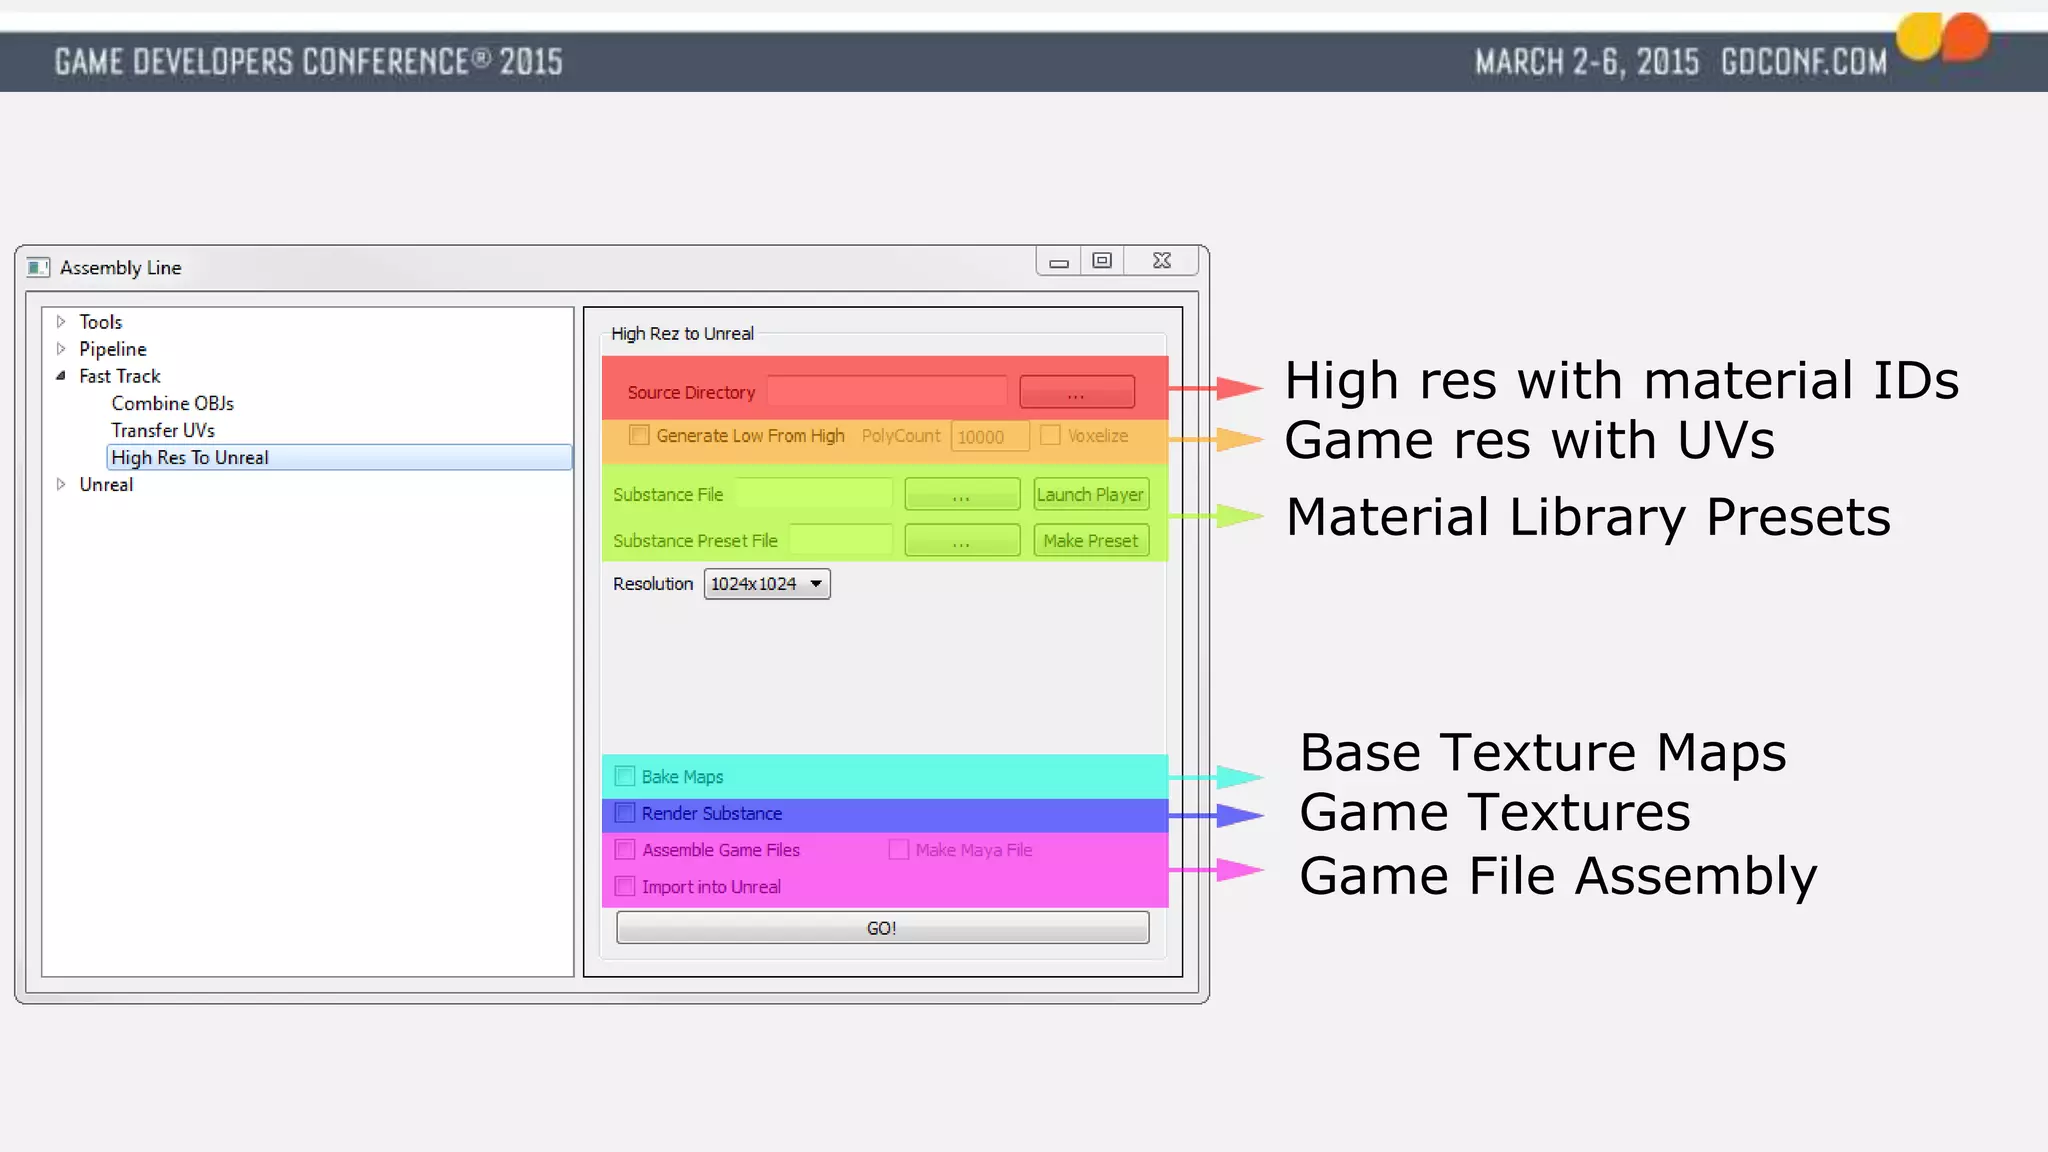Screen dimensions: 2048x1152
Task: Select High Res To Unreal entry
Action: coord(339,457)
